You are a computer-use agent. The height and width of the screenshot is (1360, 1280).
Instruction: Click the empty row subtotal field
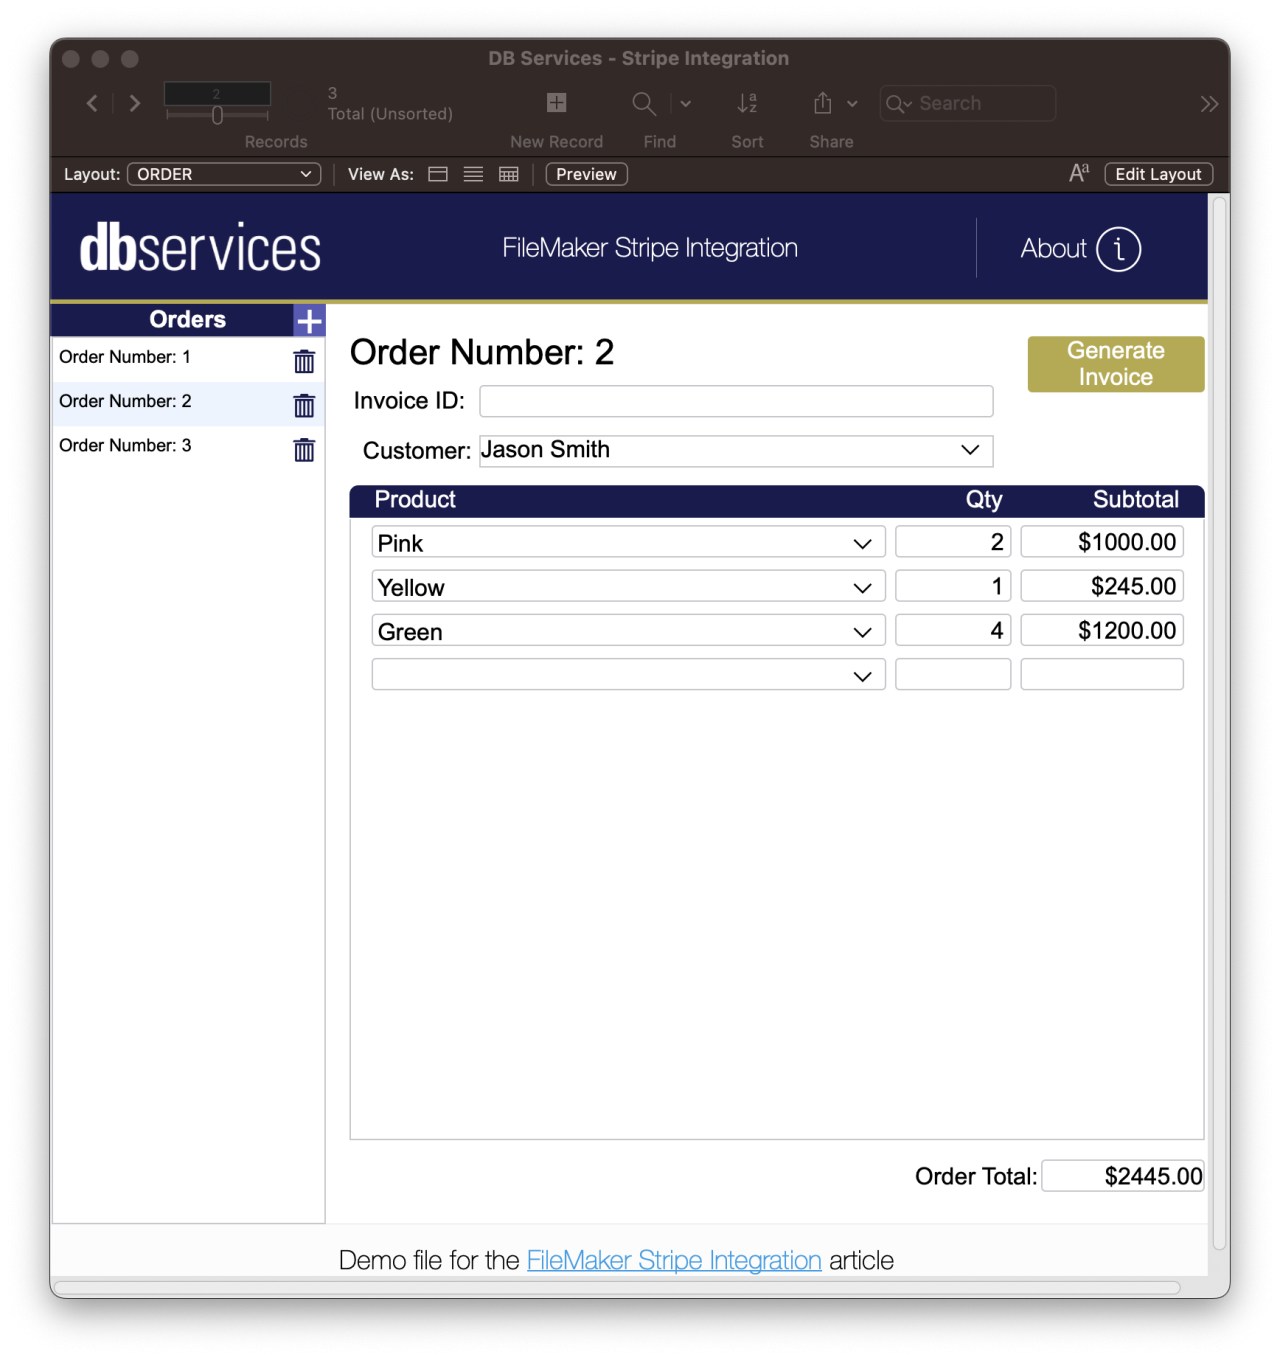pyautogui.click(x=1102, y=674)
